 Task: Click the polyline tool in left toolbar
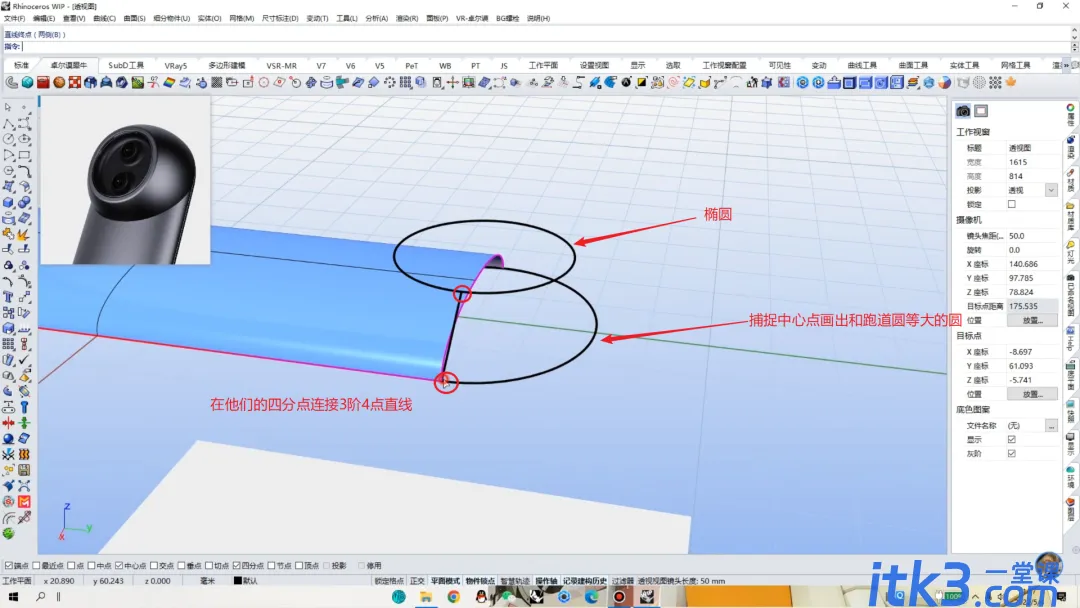pyautogui.click(x=8, y=123)
